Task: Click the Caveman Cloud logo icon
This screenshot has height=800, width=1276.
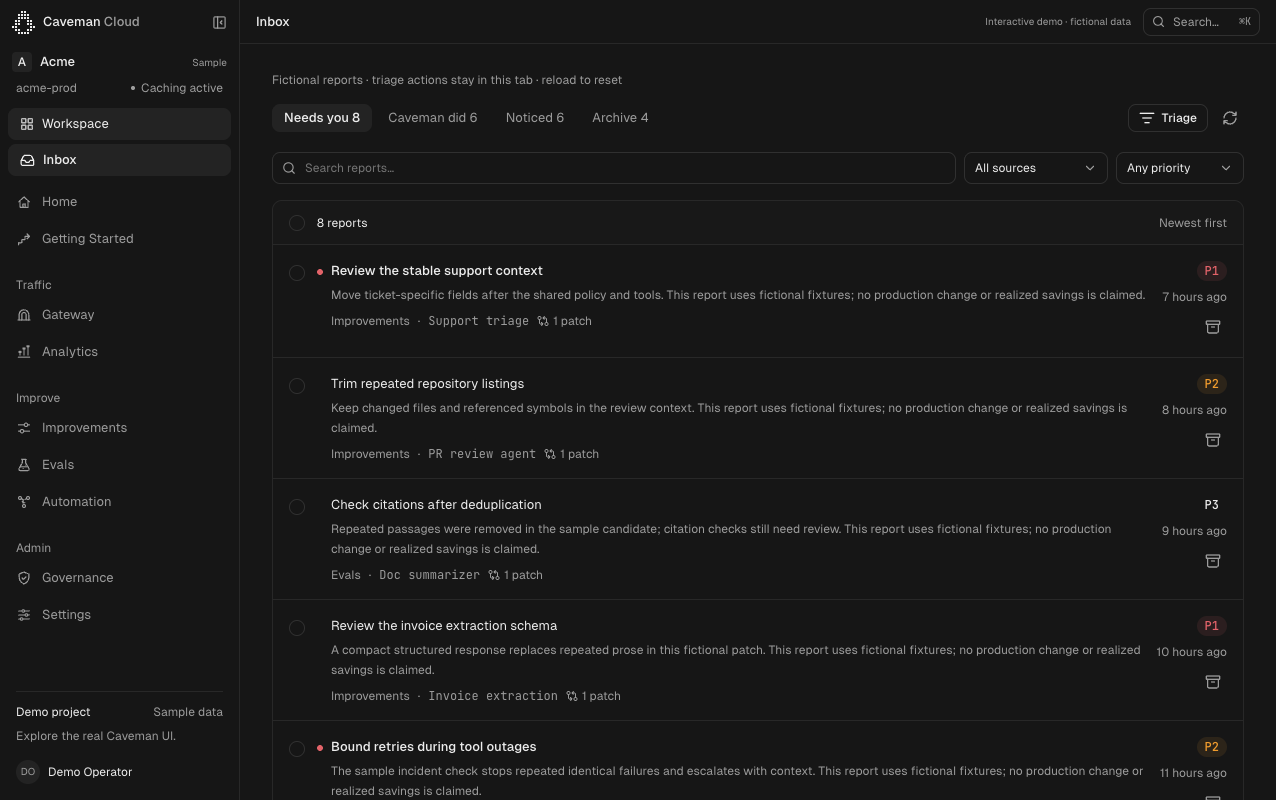Action: point(23,22)
